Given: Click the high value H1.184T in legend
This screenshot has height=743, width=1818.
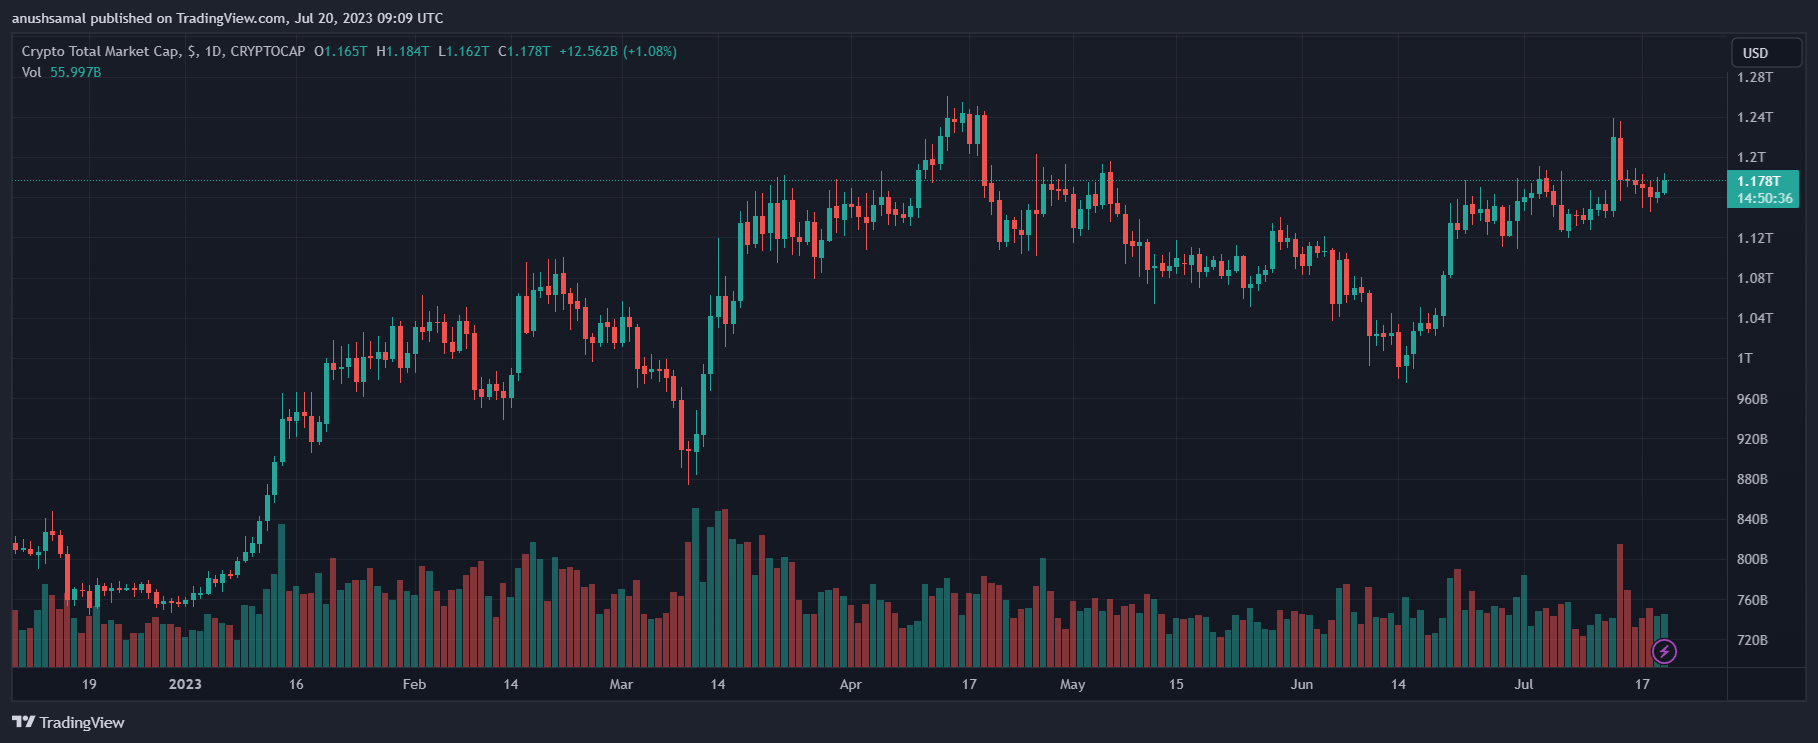Looking at the screenshot, I should point(402,51).
